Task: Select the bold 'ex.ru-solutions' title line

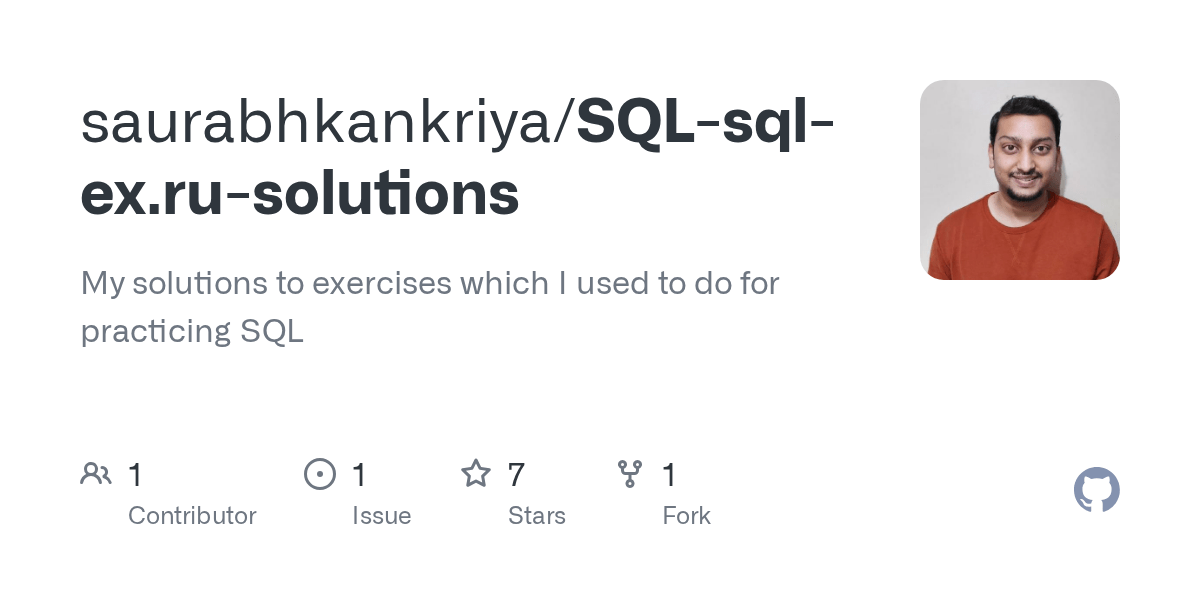Action: pyautogui.click(x=300, y=194)
